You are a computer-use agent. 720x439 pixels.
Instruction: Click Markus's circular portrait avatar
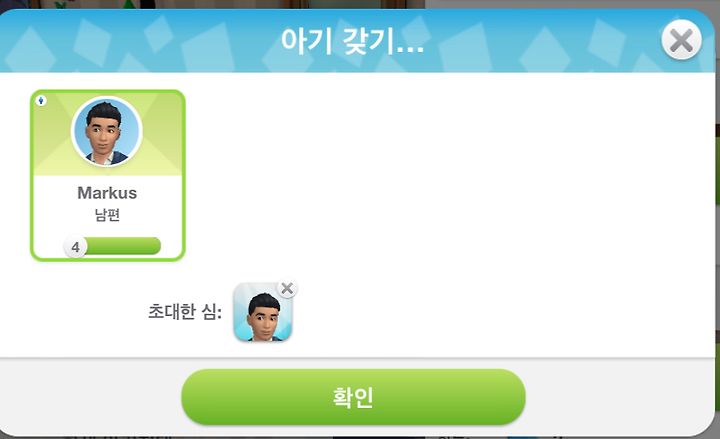(107, 131)
